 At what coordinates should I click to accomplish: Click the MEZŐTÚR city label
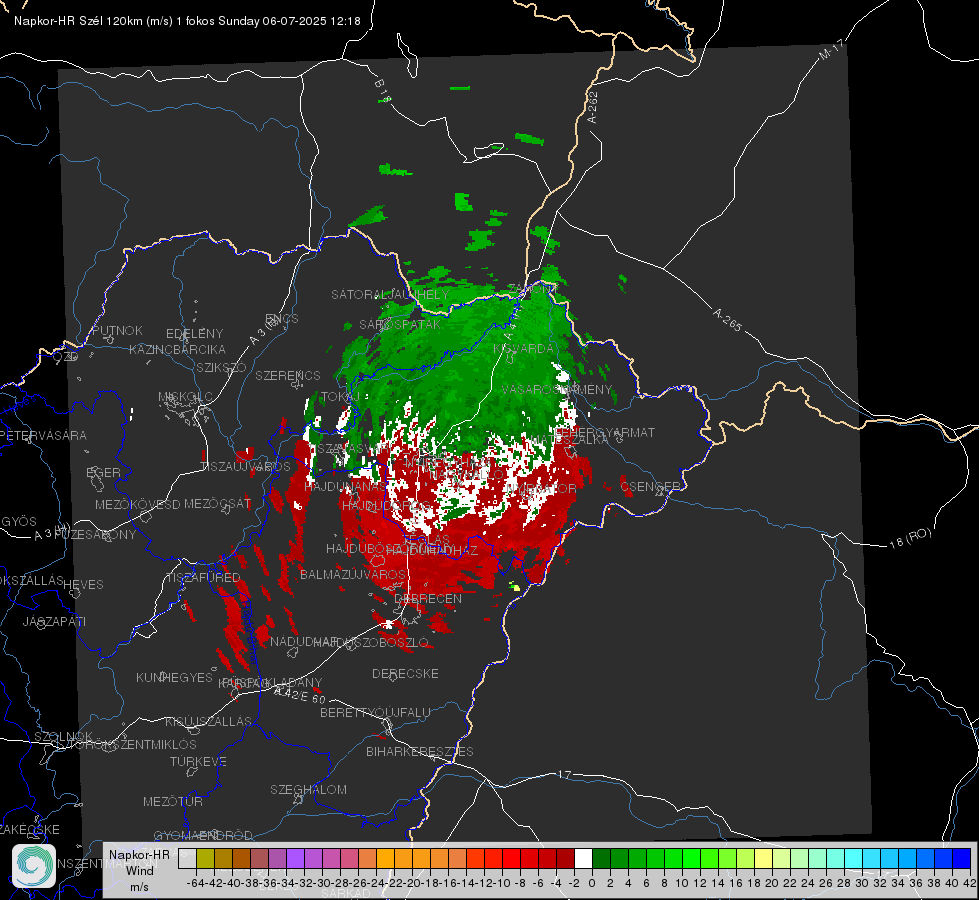coord(173,801)
